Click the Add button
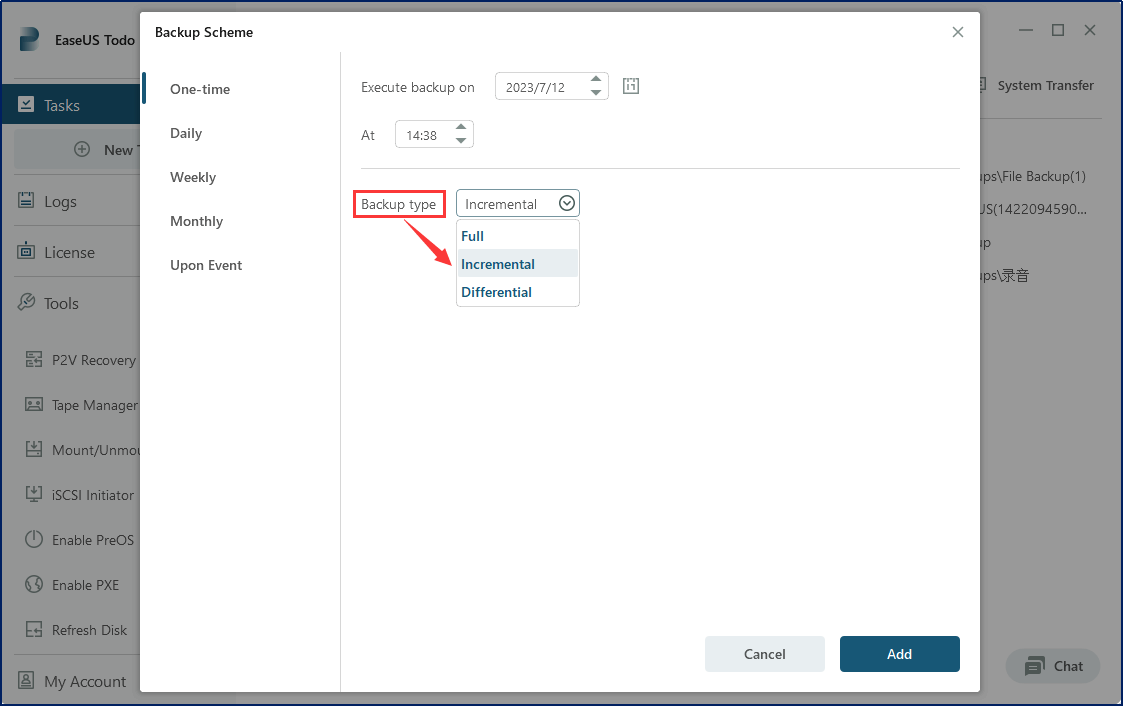The height and width of the screenshot is (706, 1123). [x=900, y=654]
